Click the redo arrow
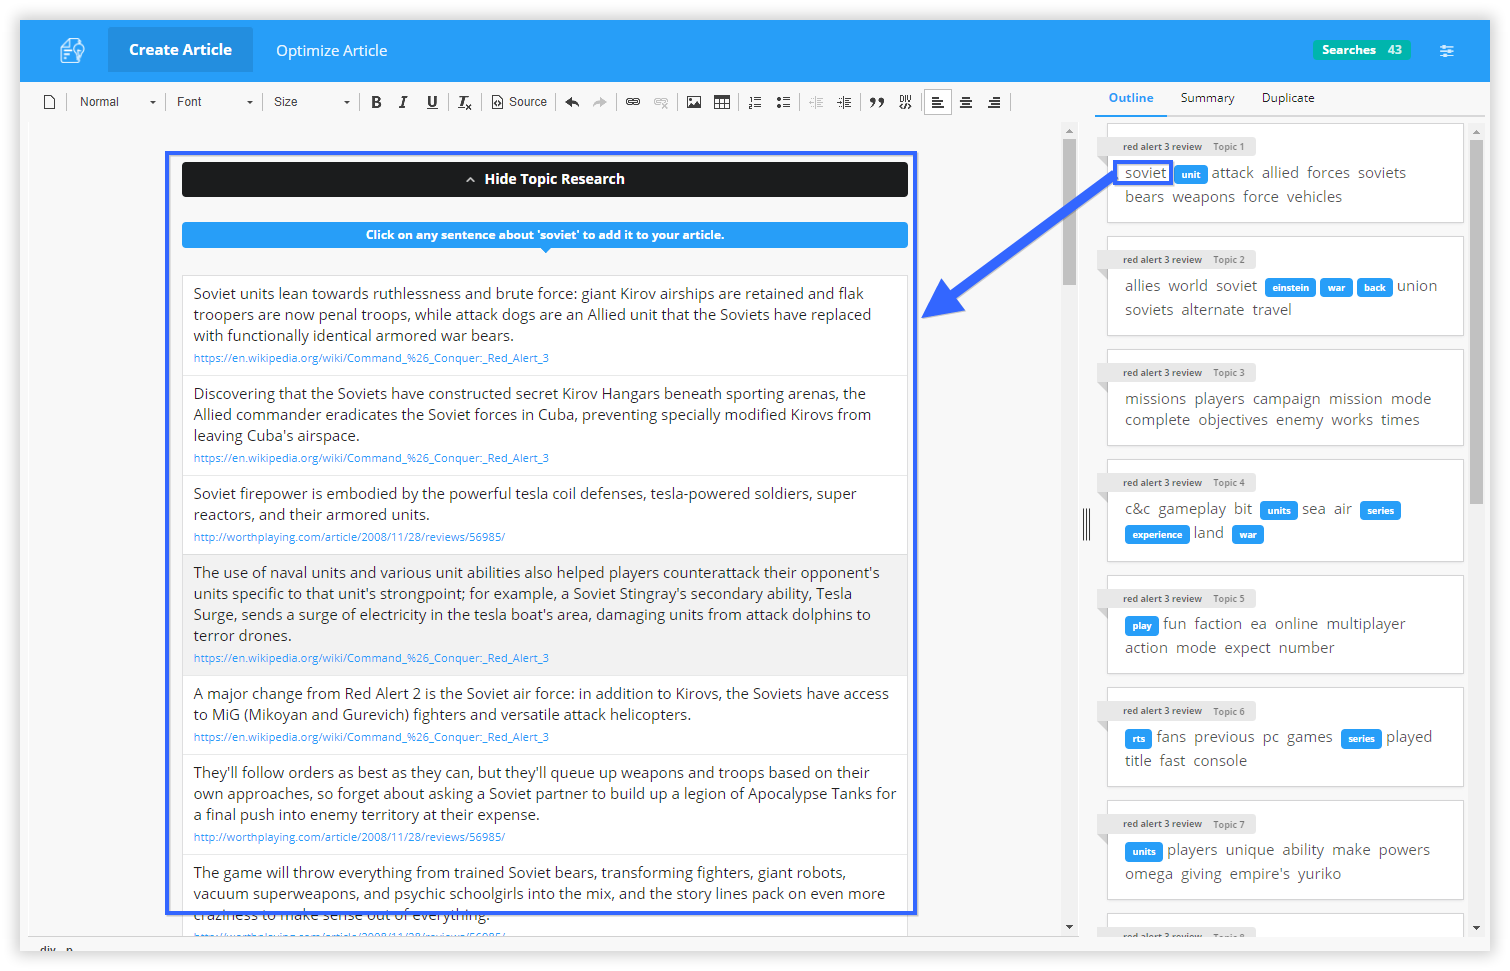The height and width of the screenshot is (971, 1510). [600, 102]
